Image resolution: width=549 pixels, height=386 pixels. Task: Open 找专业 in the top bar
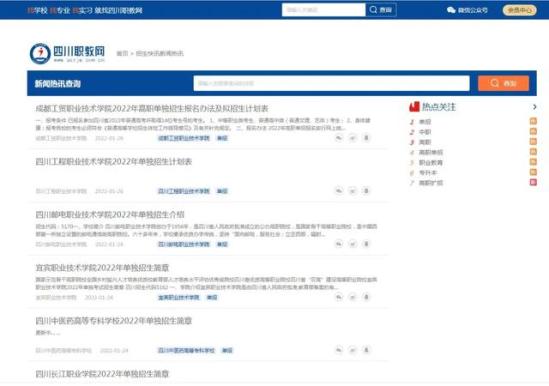(x=60, y=11)
